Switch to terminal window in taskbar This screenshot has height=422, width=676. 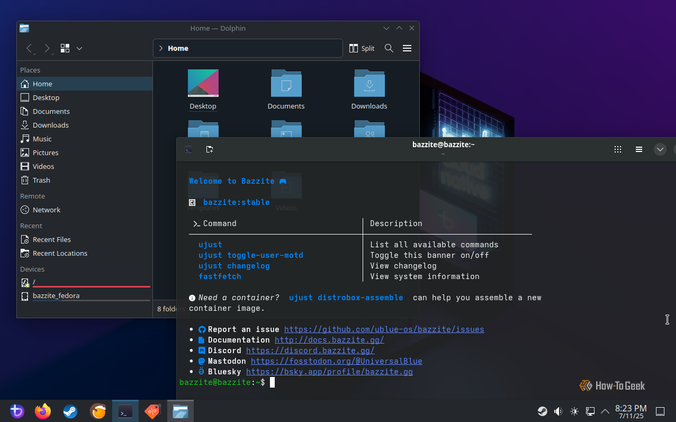click(125, 411)
